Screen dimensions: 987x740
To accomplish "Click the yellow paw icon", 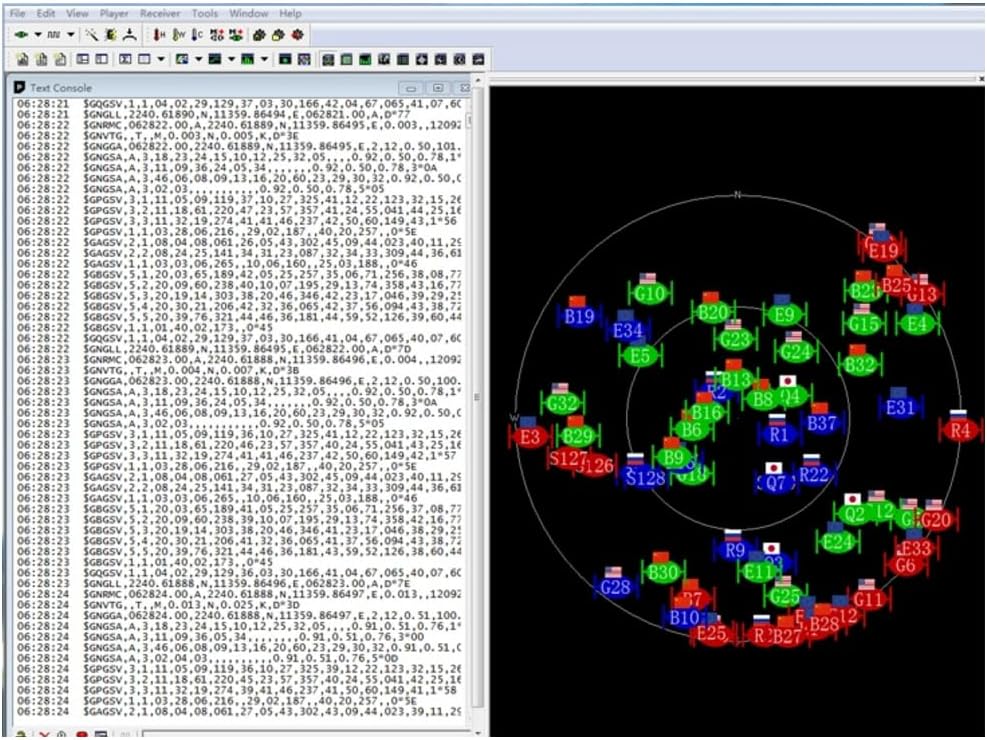I will point(278,35).
